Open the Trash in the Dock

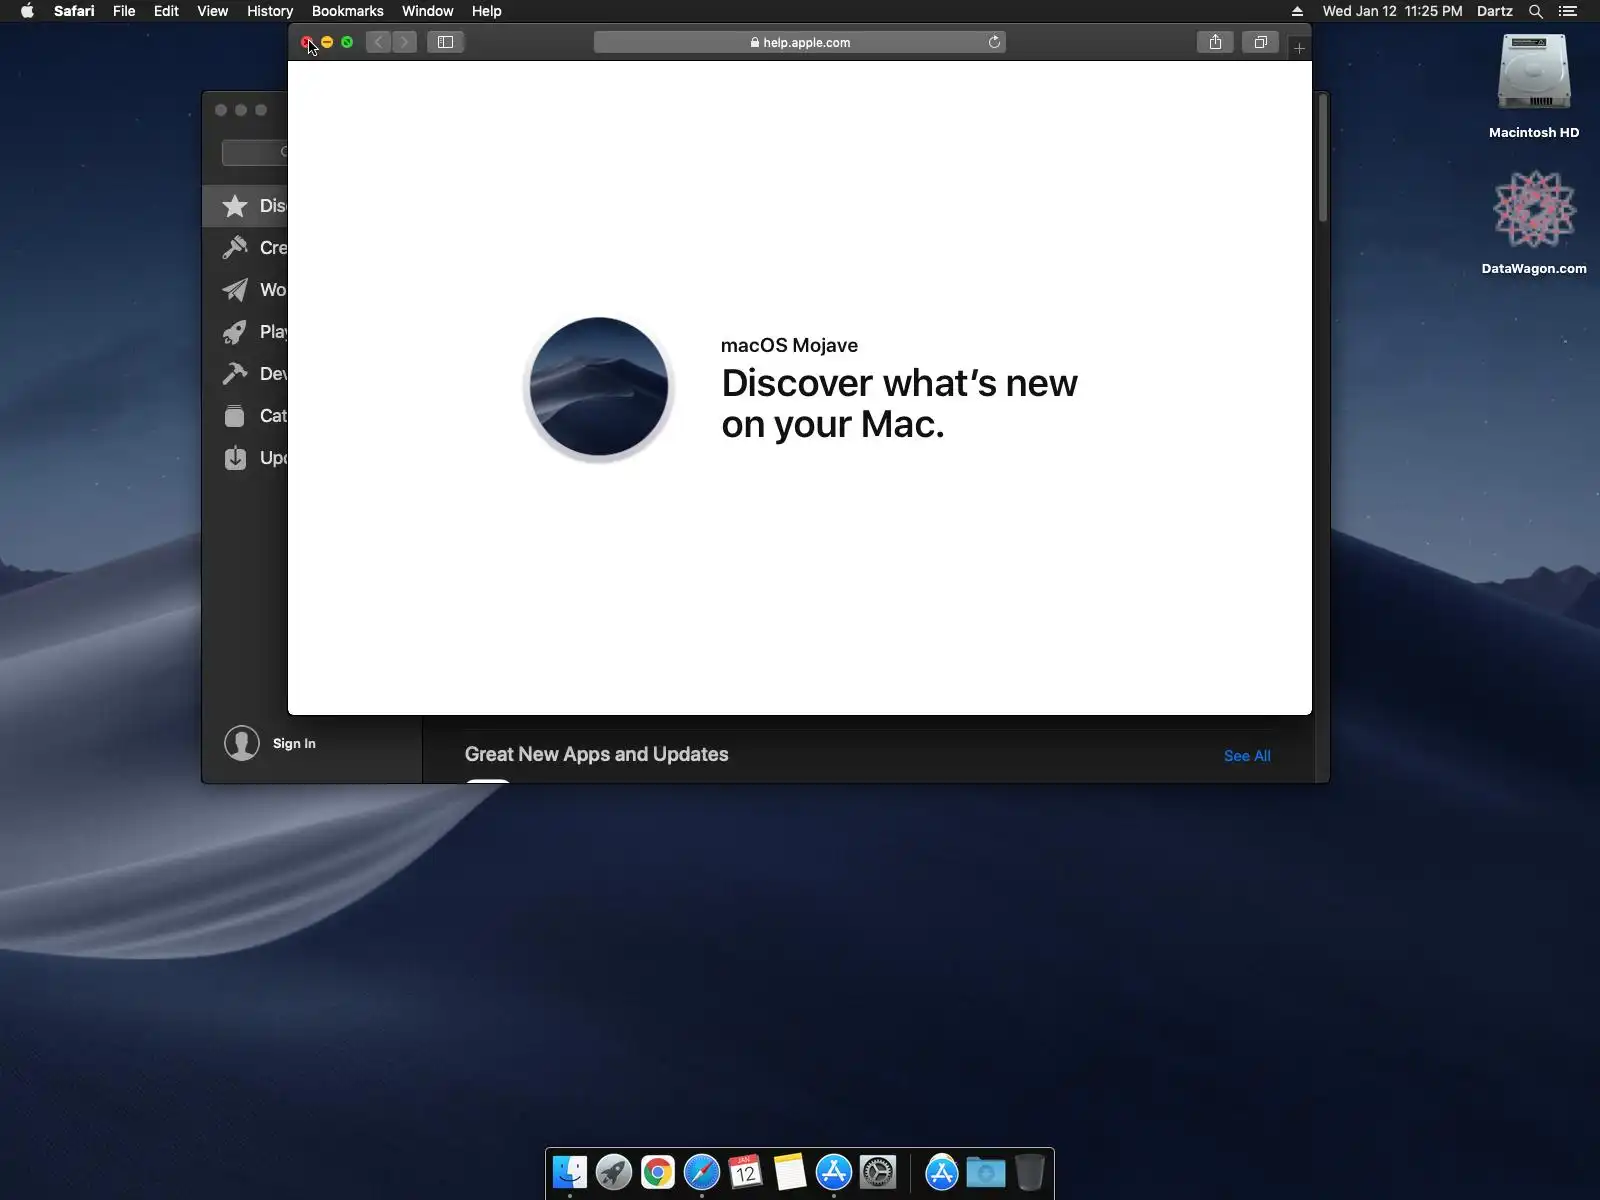tap(1030, 1172)
